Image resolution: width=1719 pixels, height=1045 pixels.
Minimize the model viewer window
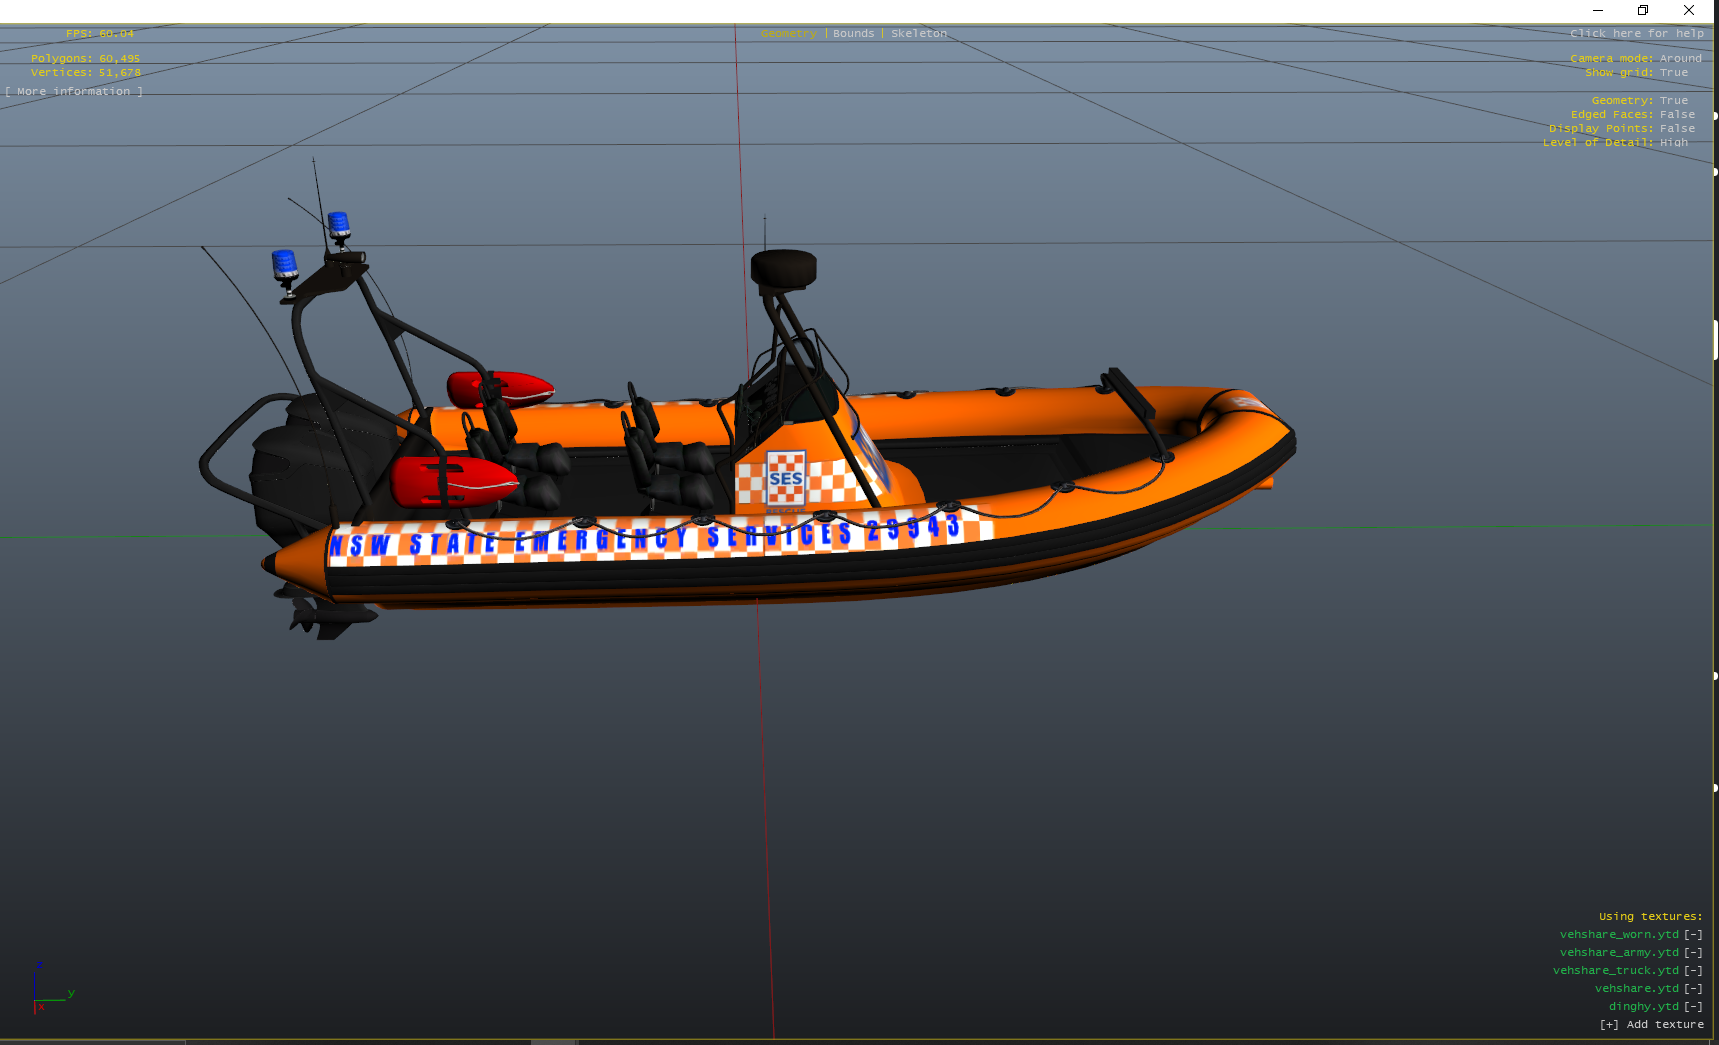pos(1598,10)
